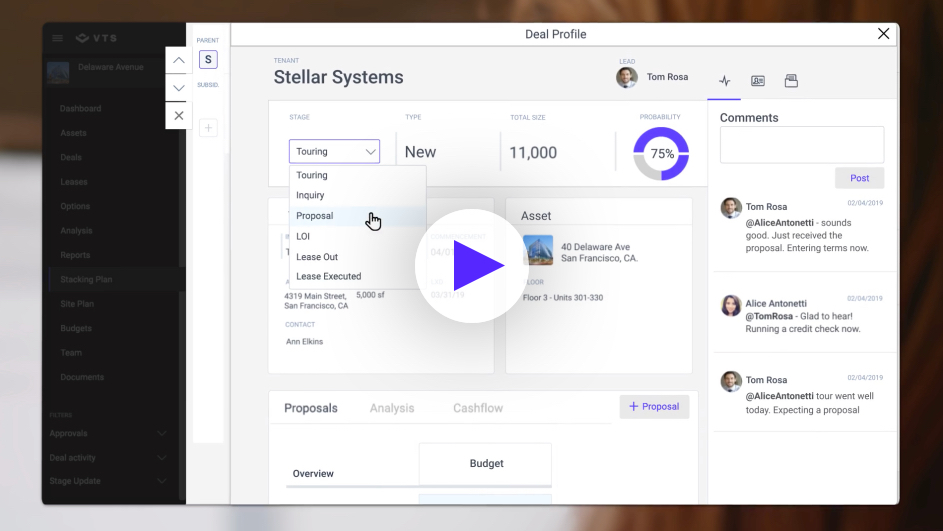943x531 pixels.
Task: Click the Stellar Systems tenant name
Action: tap(339, 78)
